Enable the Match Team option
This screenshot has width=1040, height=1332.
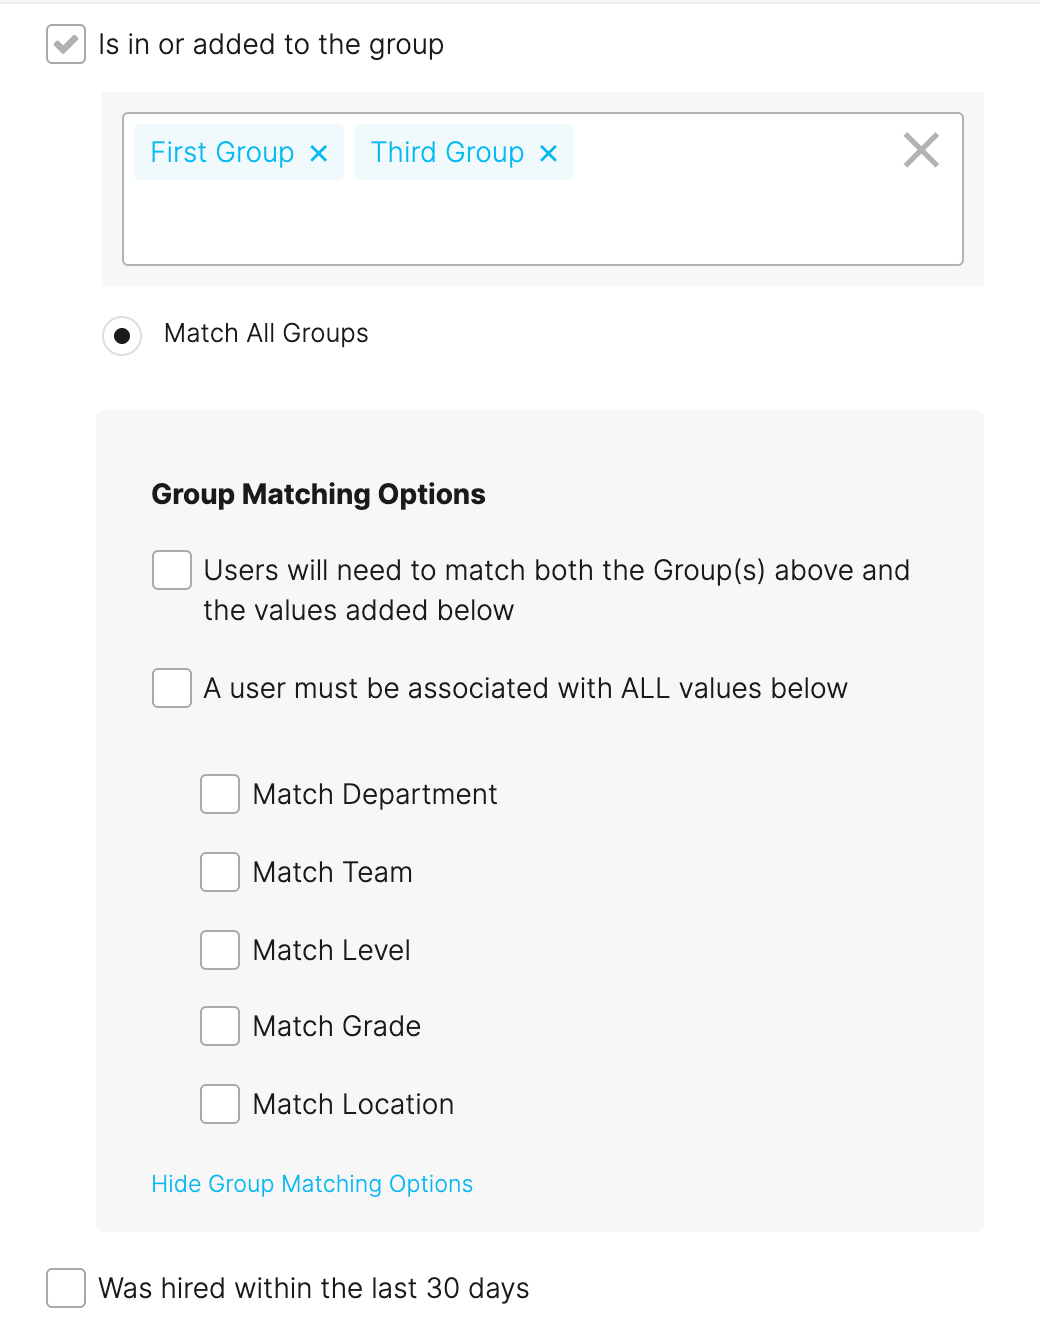220,872
